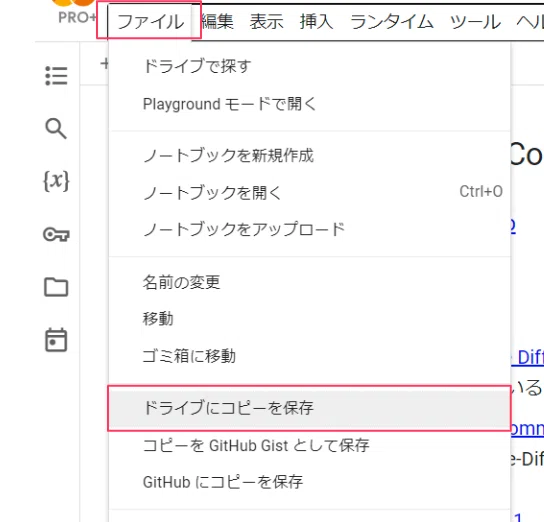Open the ランタイム menu

(x=392, y=22)
